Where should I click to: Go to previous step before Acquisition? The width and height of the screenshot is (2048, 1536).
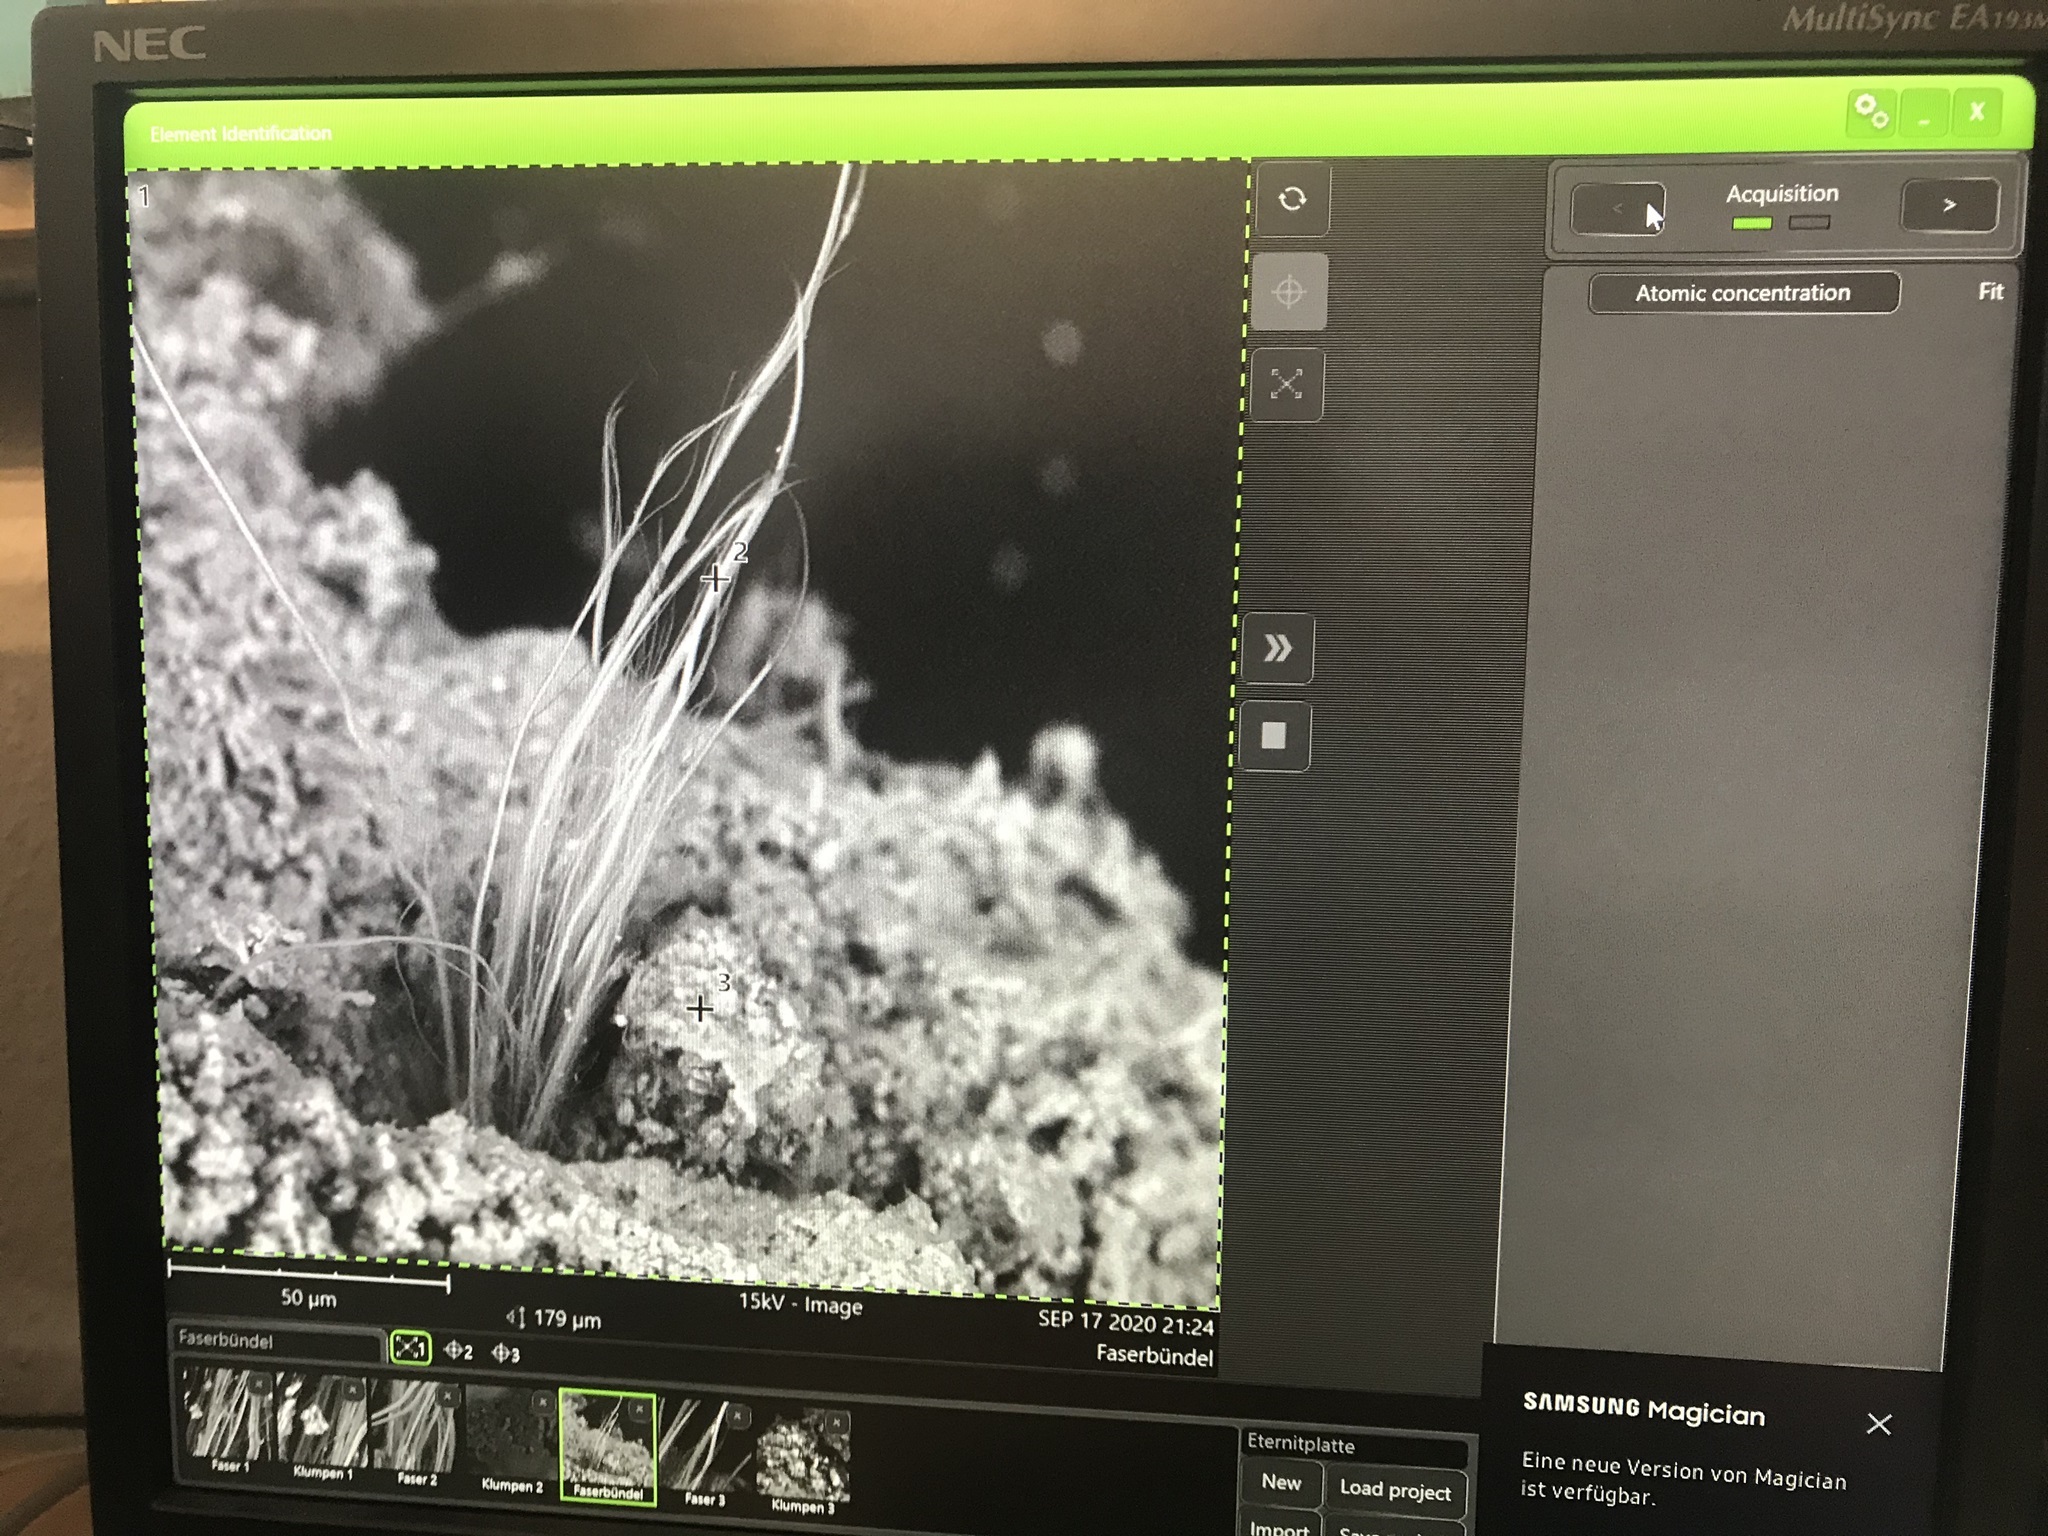pyautogui.click(x=1617, y=208)
